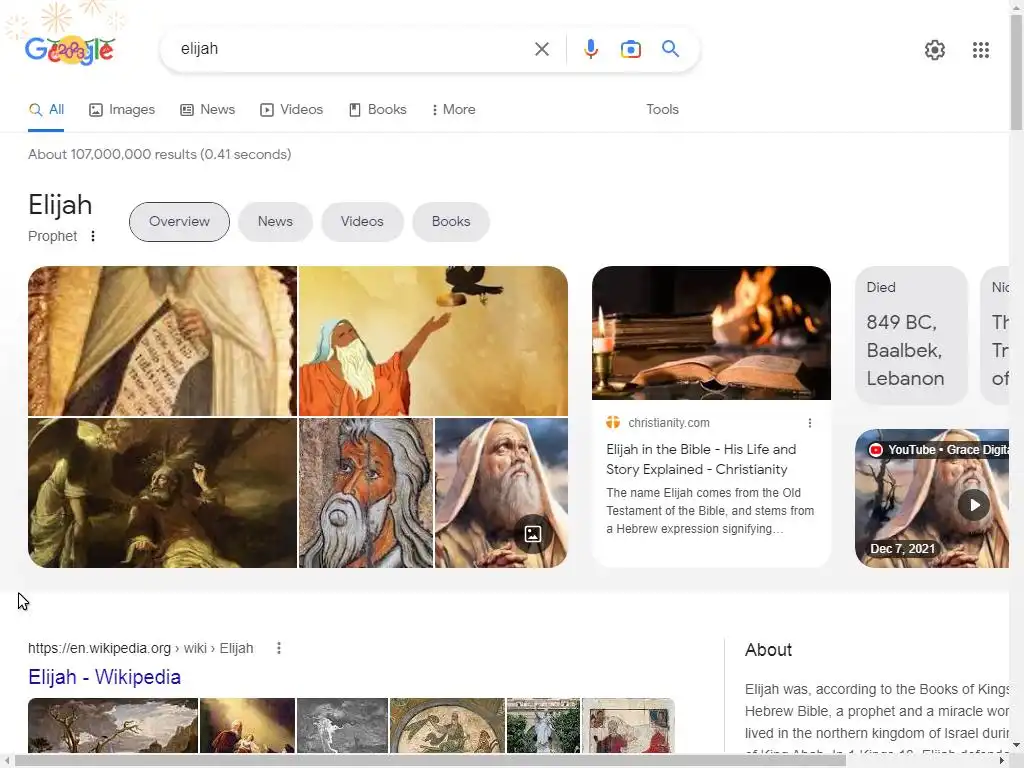This screenshot has width=1024, height=768.
Task: Switch to the News tab
Action: click(208, 110)
